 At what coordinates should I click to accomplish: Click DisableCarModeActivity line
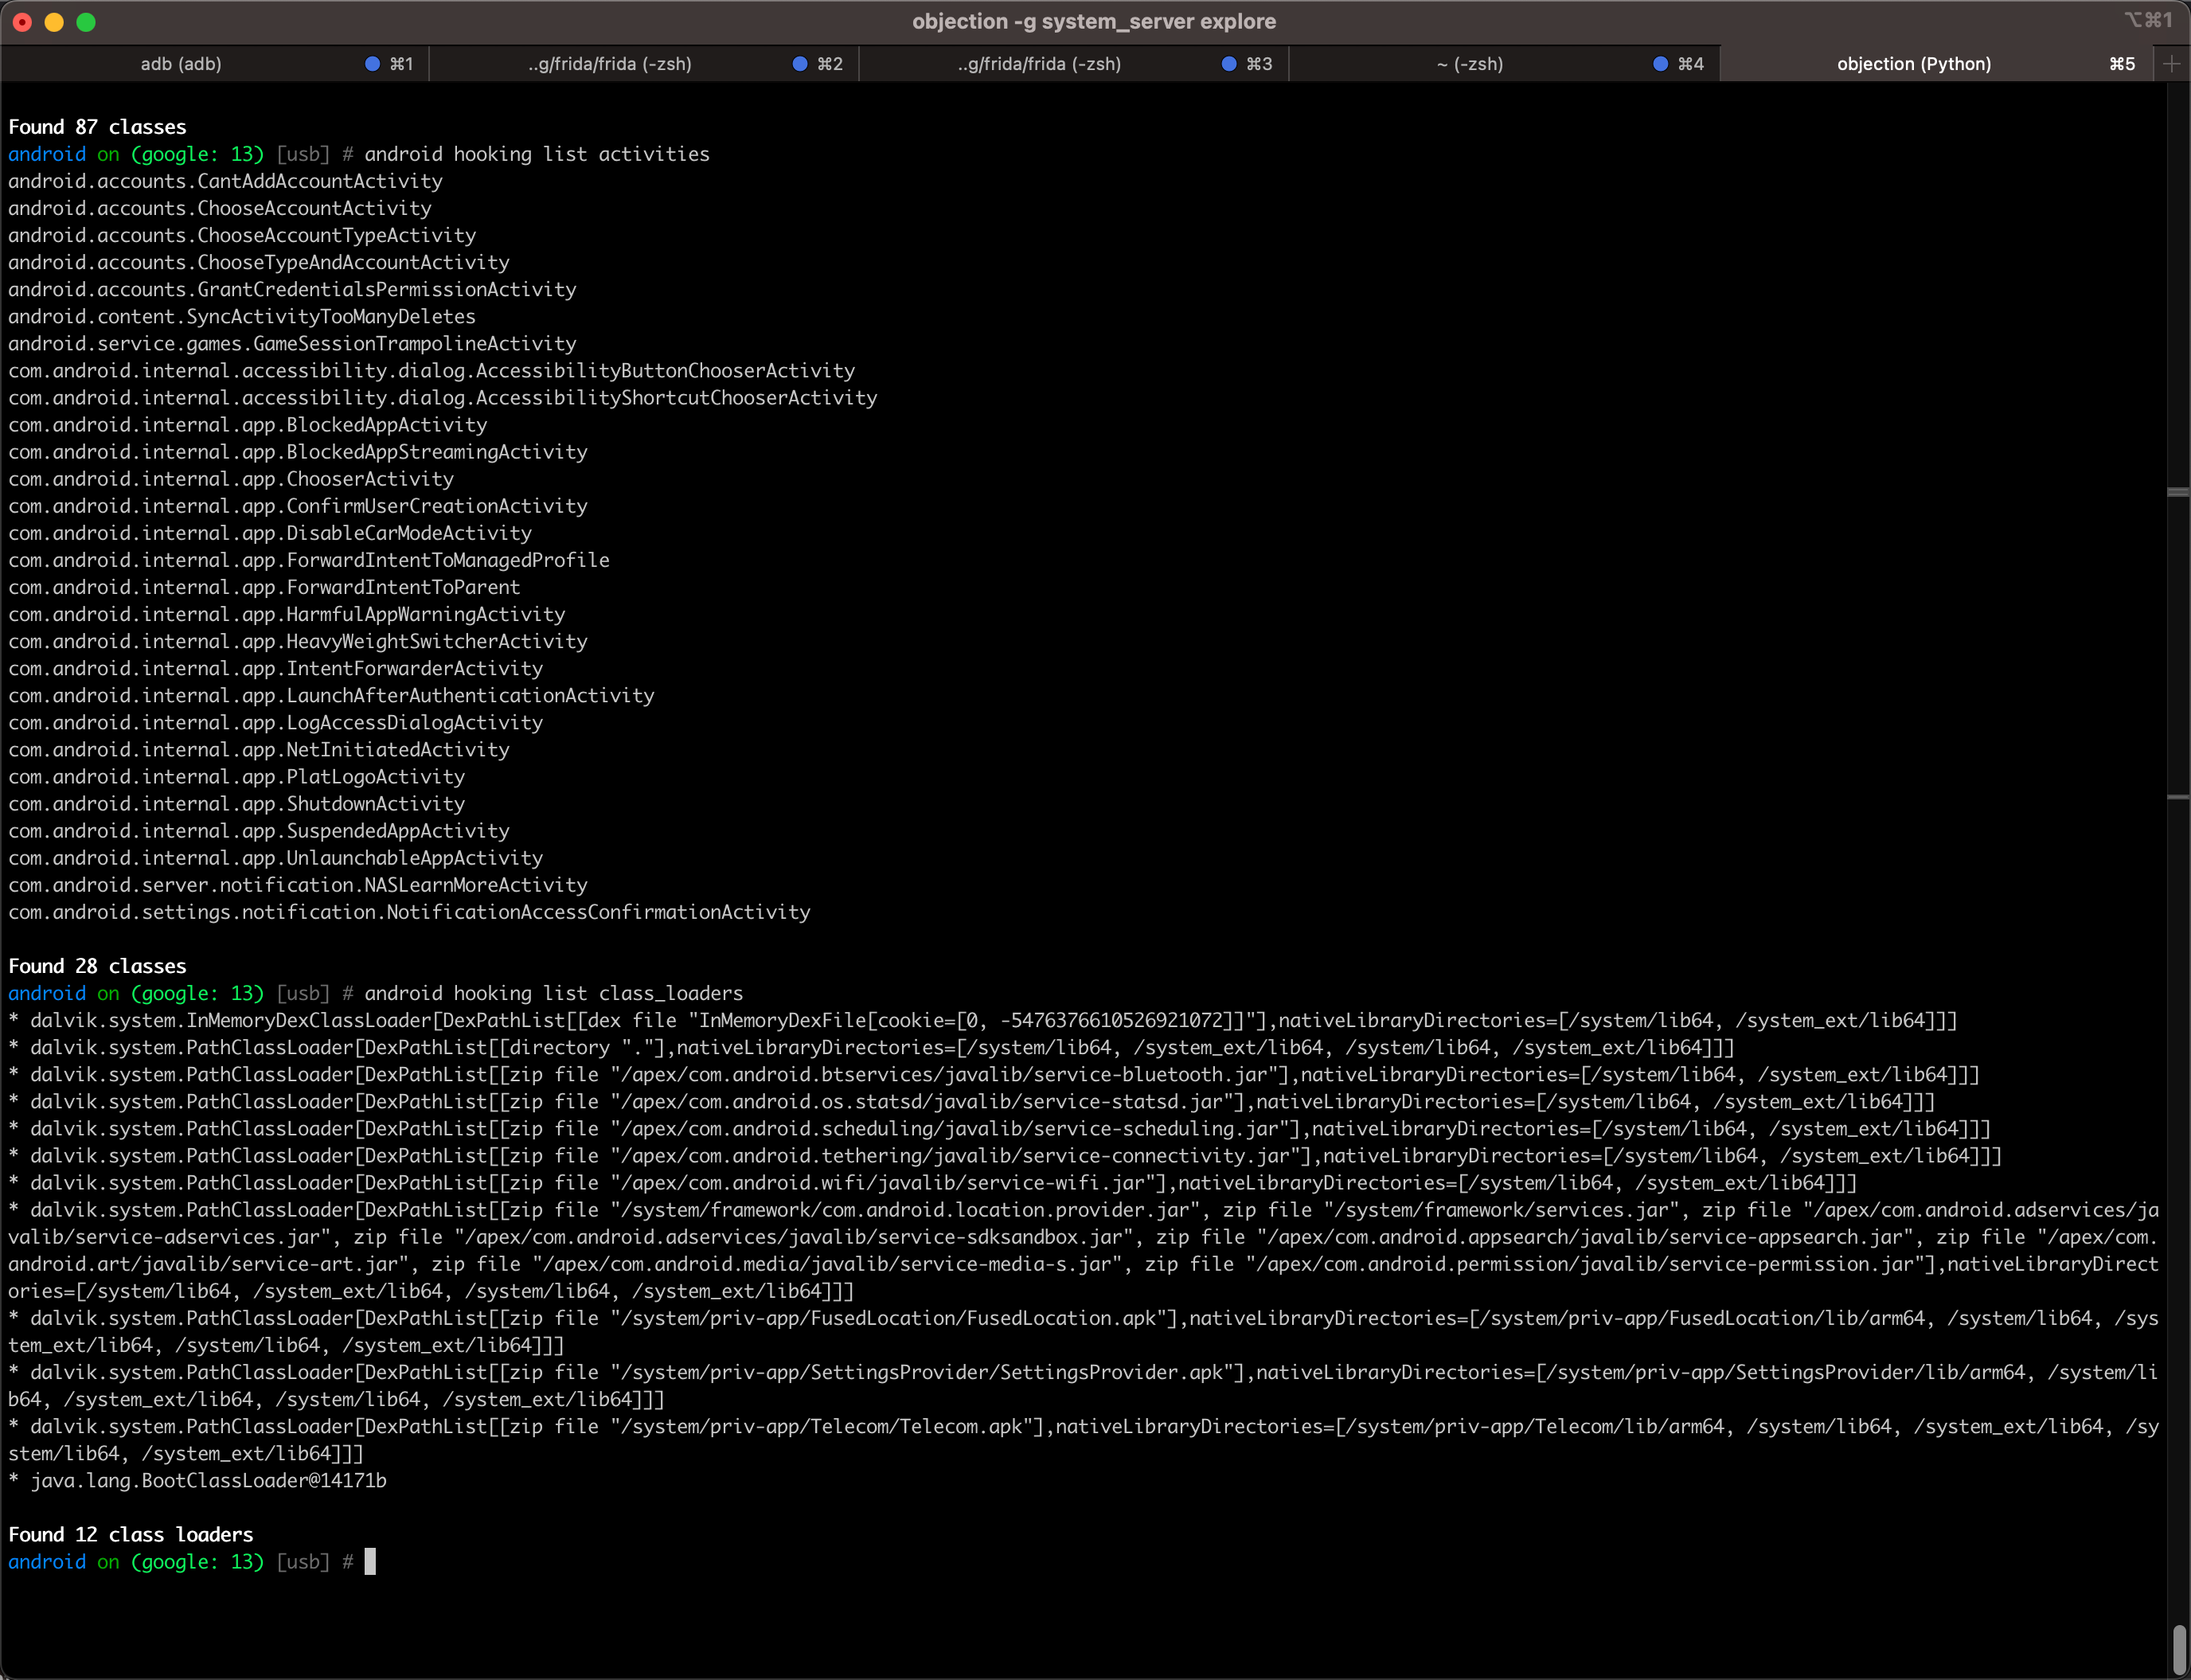click(270, 532)
